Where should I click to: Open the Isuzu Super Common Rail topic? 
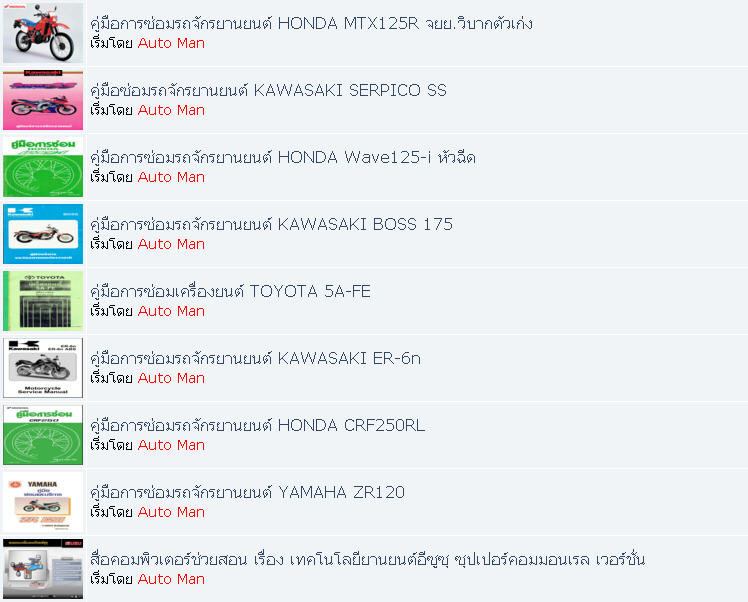click(x=367, y=559)
